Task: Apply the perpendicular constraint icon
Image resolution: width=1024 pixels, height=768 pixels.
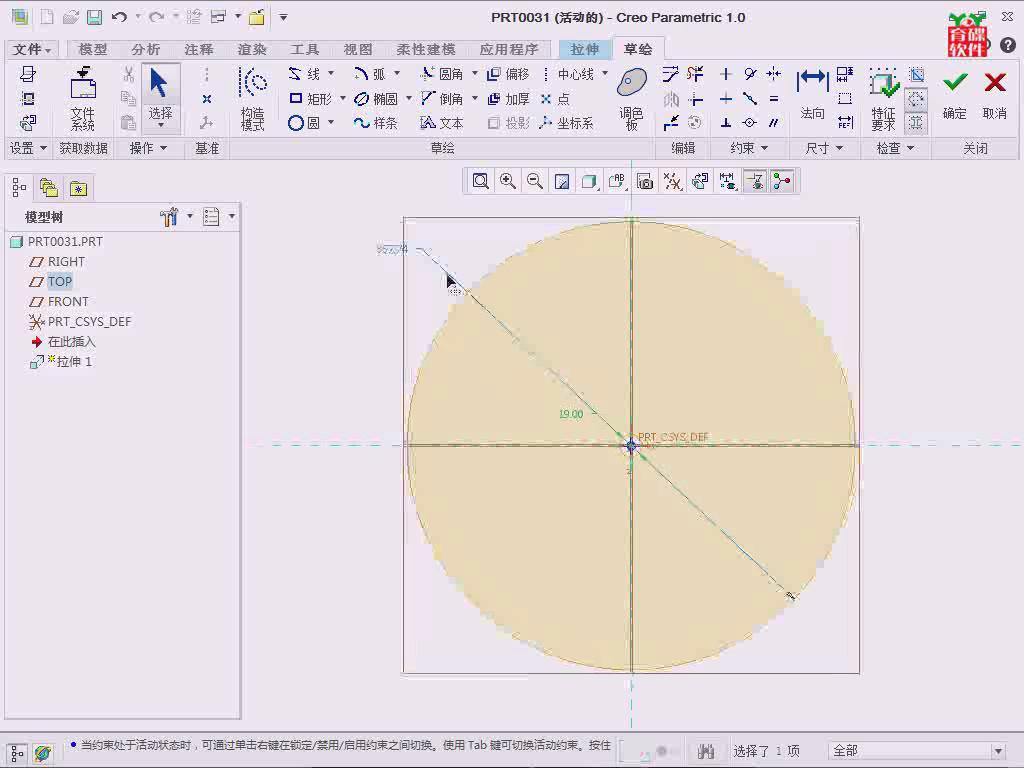Action: [726, 123]
